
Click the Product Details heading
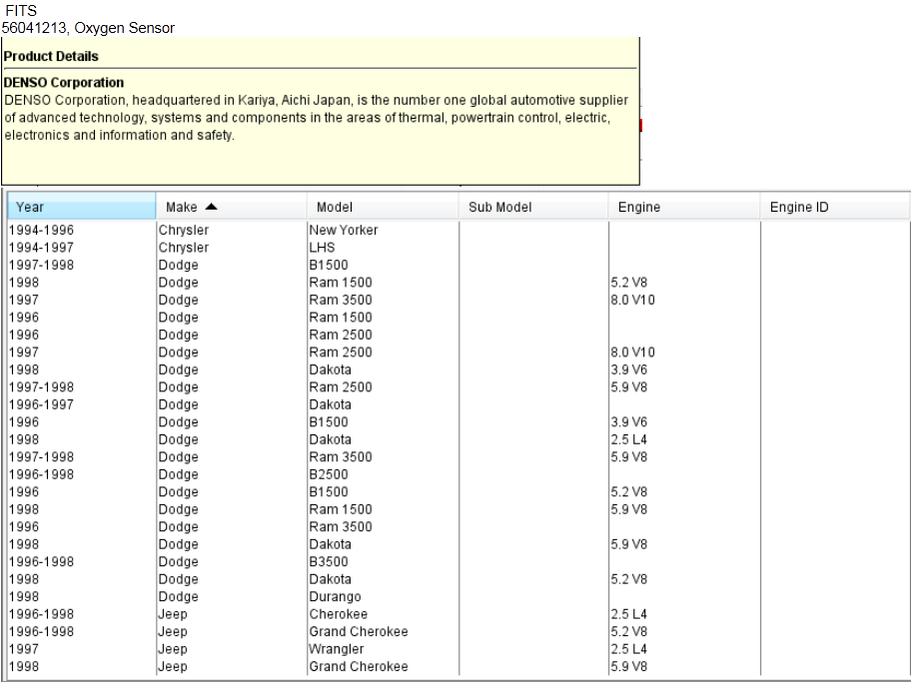(x=51, y=57)
